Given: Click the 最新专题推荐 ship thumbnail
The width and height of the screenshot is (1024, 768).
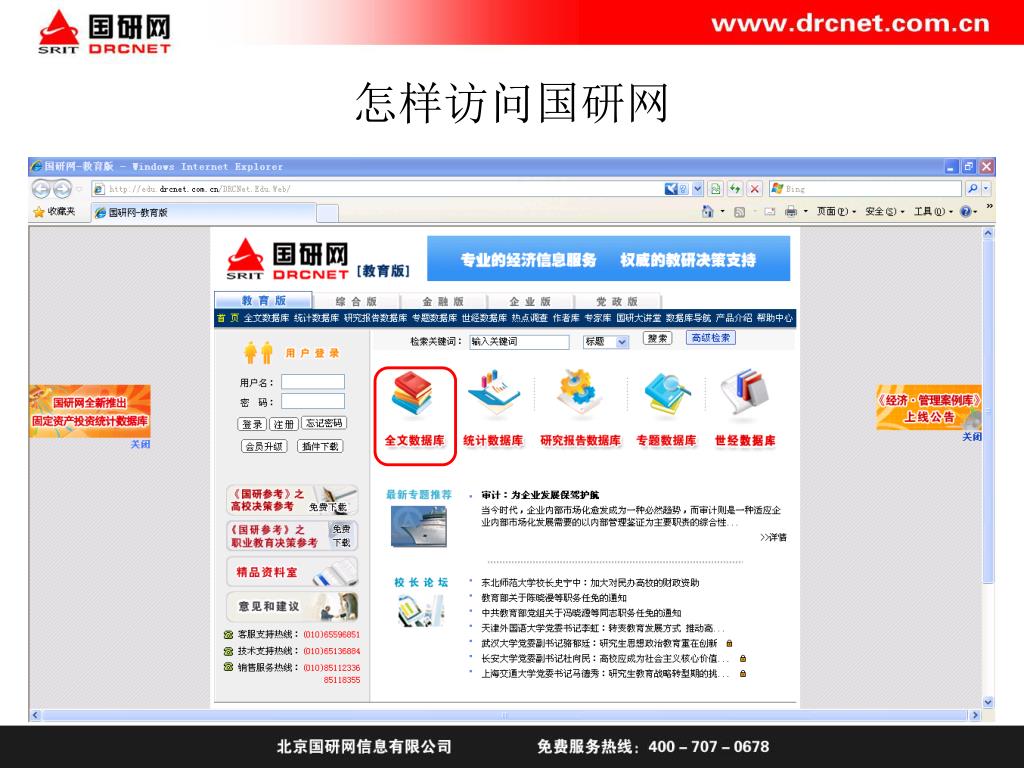Looking at the screenshot, I should point(419,526).
